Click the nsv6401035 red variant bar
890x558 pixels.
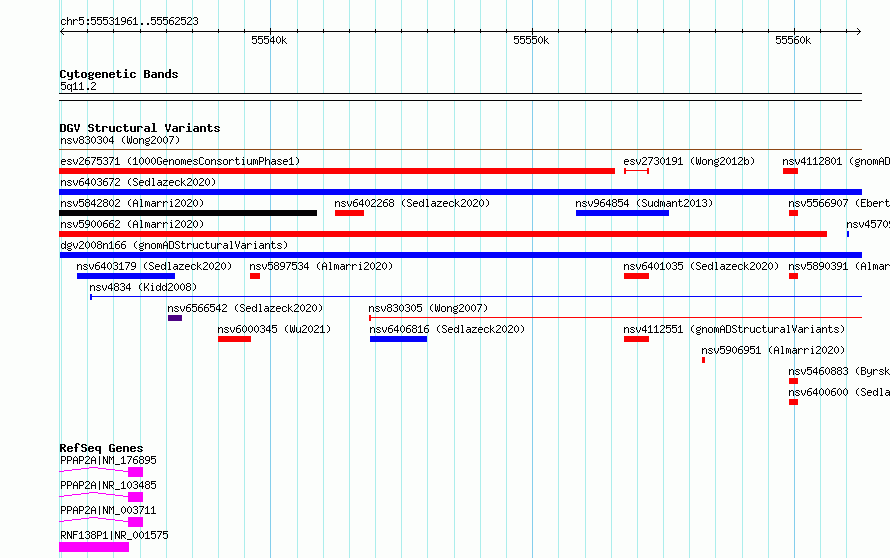tap(636, 276)
